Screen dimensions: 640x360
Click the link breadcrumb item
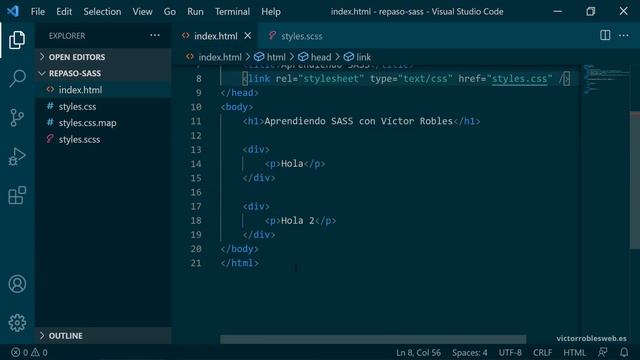[x=363, y=57]
